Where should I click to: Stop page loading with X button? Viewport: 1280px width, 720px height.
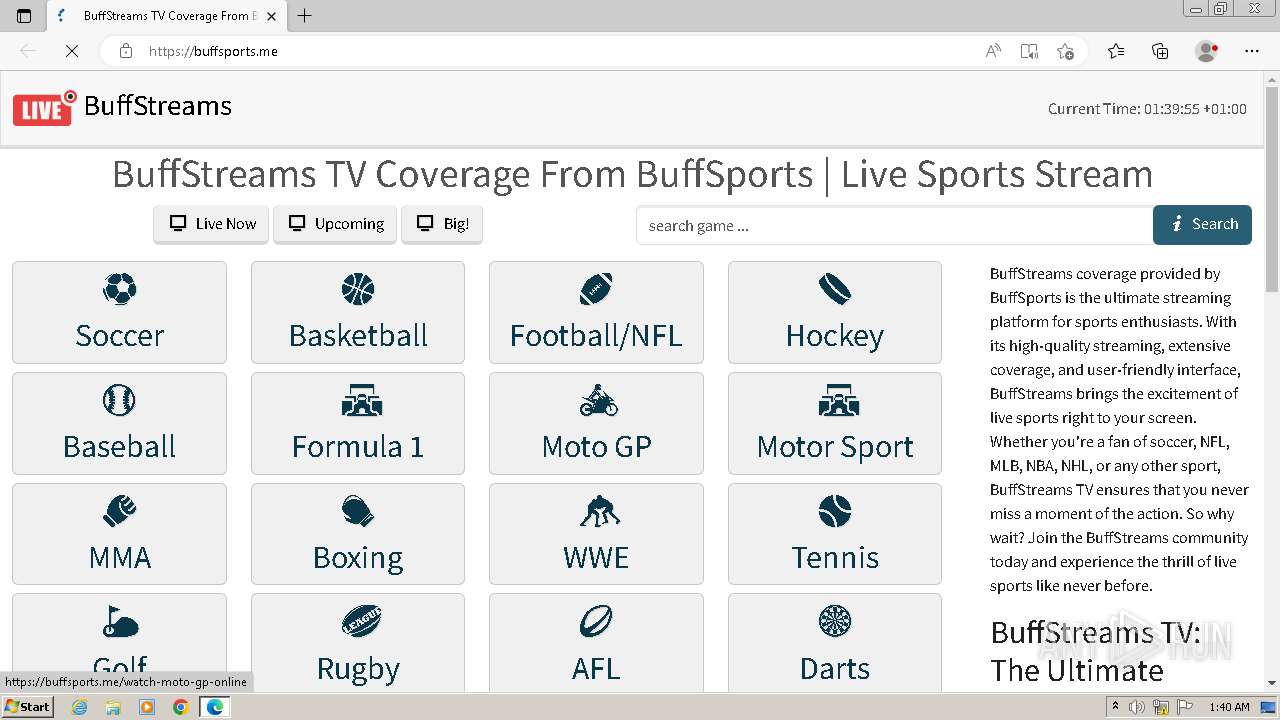(72, 51)
